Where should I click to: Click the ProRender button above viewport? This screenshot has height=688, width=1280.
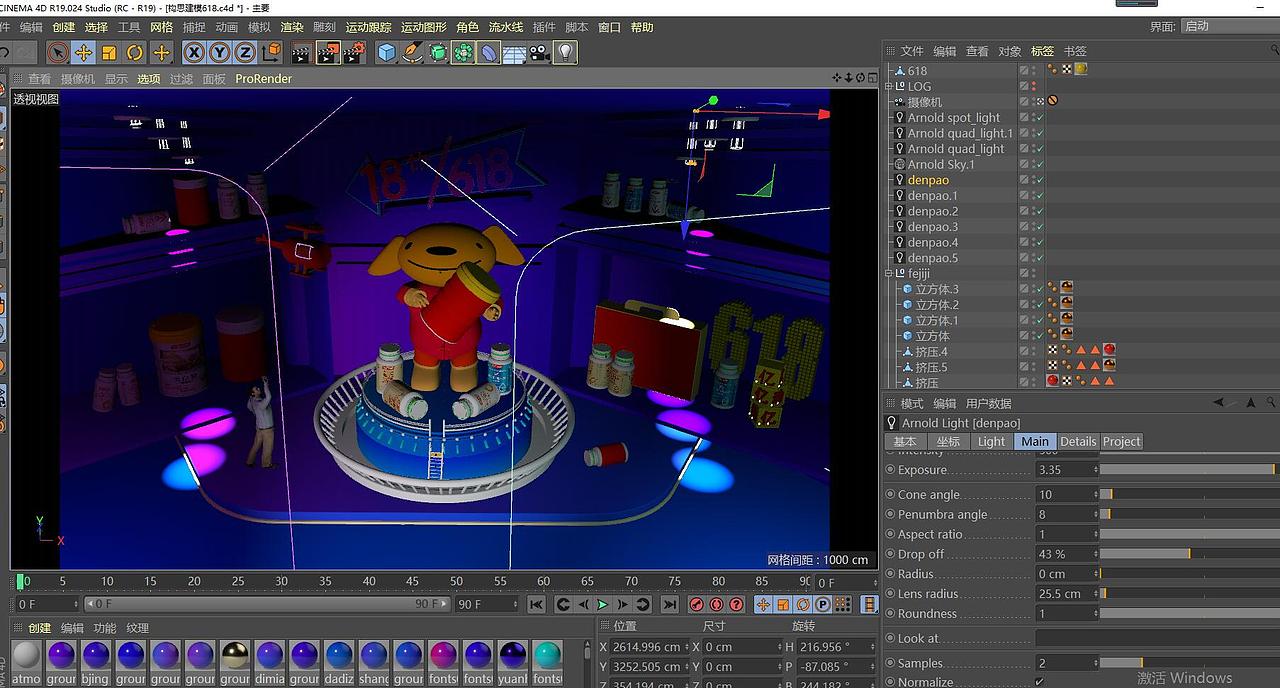(x=263, y=78)
